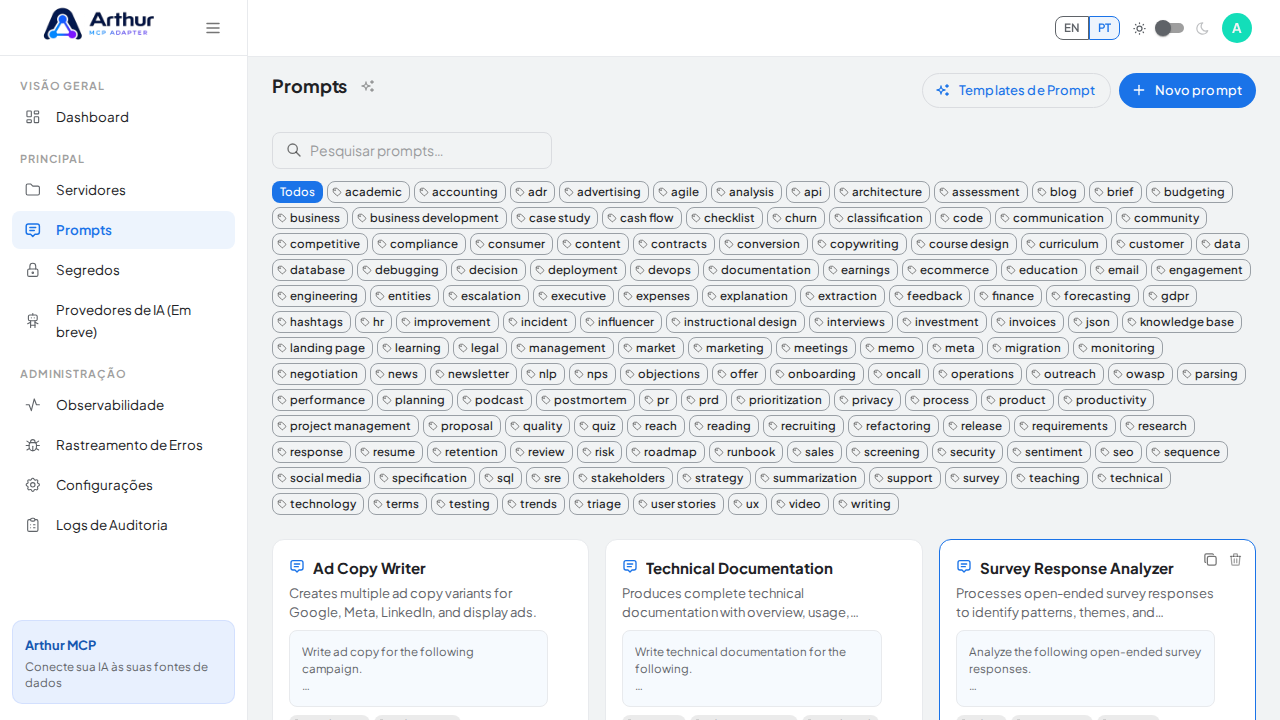Open the Survey Response Analyzer prompt
The image size is (1280, 720).
1076,568
